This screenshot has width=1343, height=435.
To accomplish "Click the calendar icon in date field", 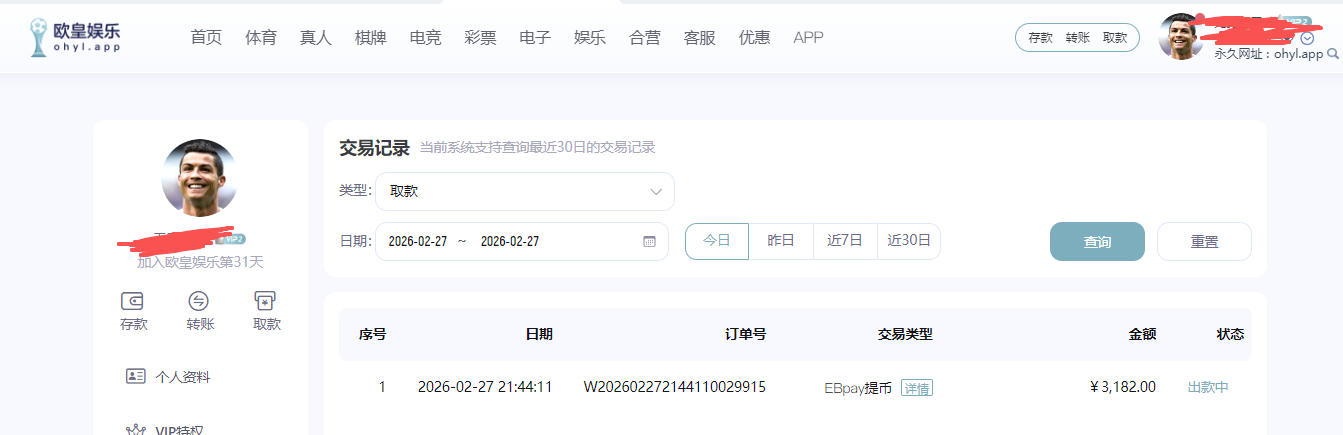I will [649, 242].
